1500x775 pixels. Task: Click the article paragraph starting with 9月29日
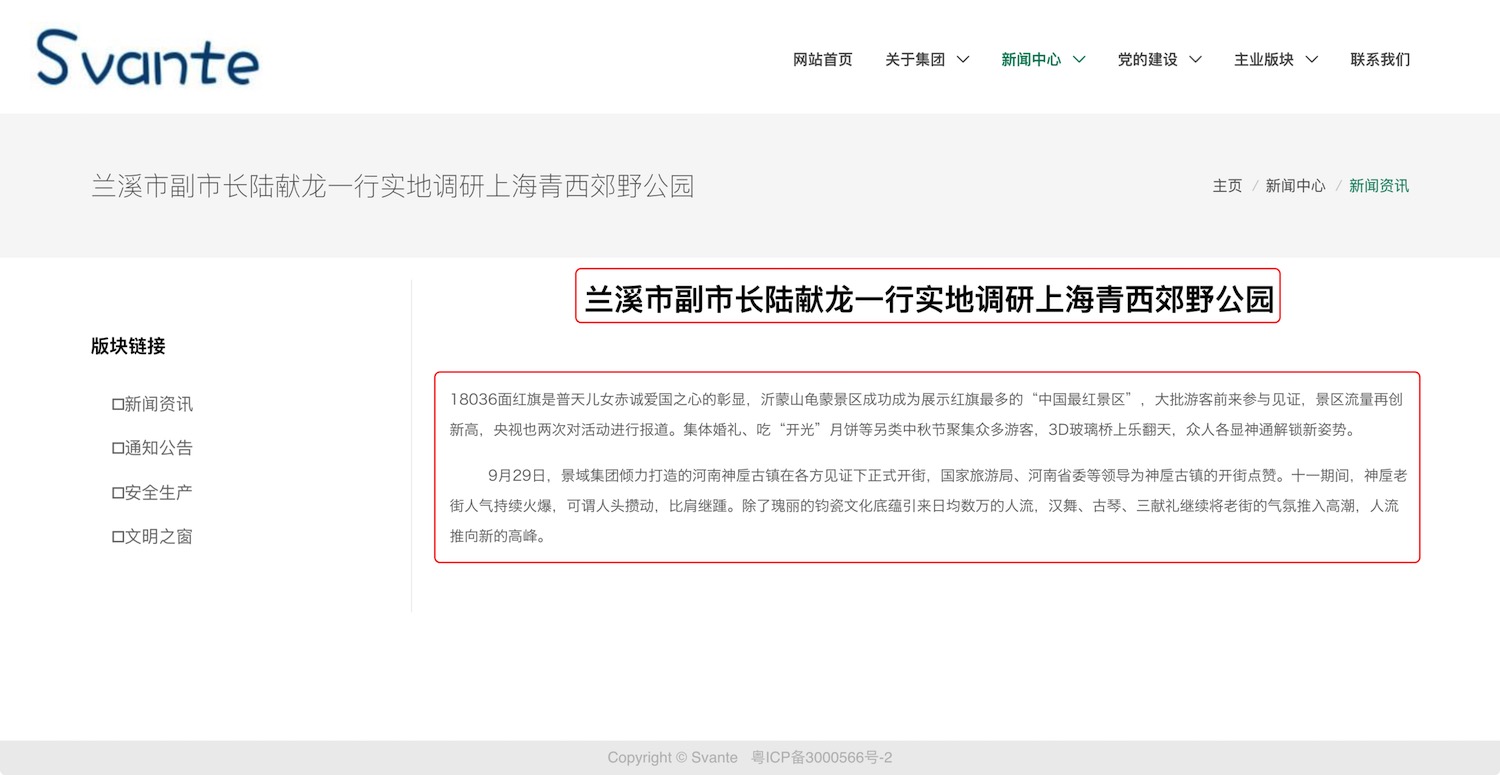pyautogui.click(x=927, y=505)
